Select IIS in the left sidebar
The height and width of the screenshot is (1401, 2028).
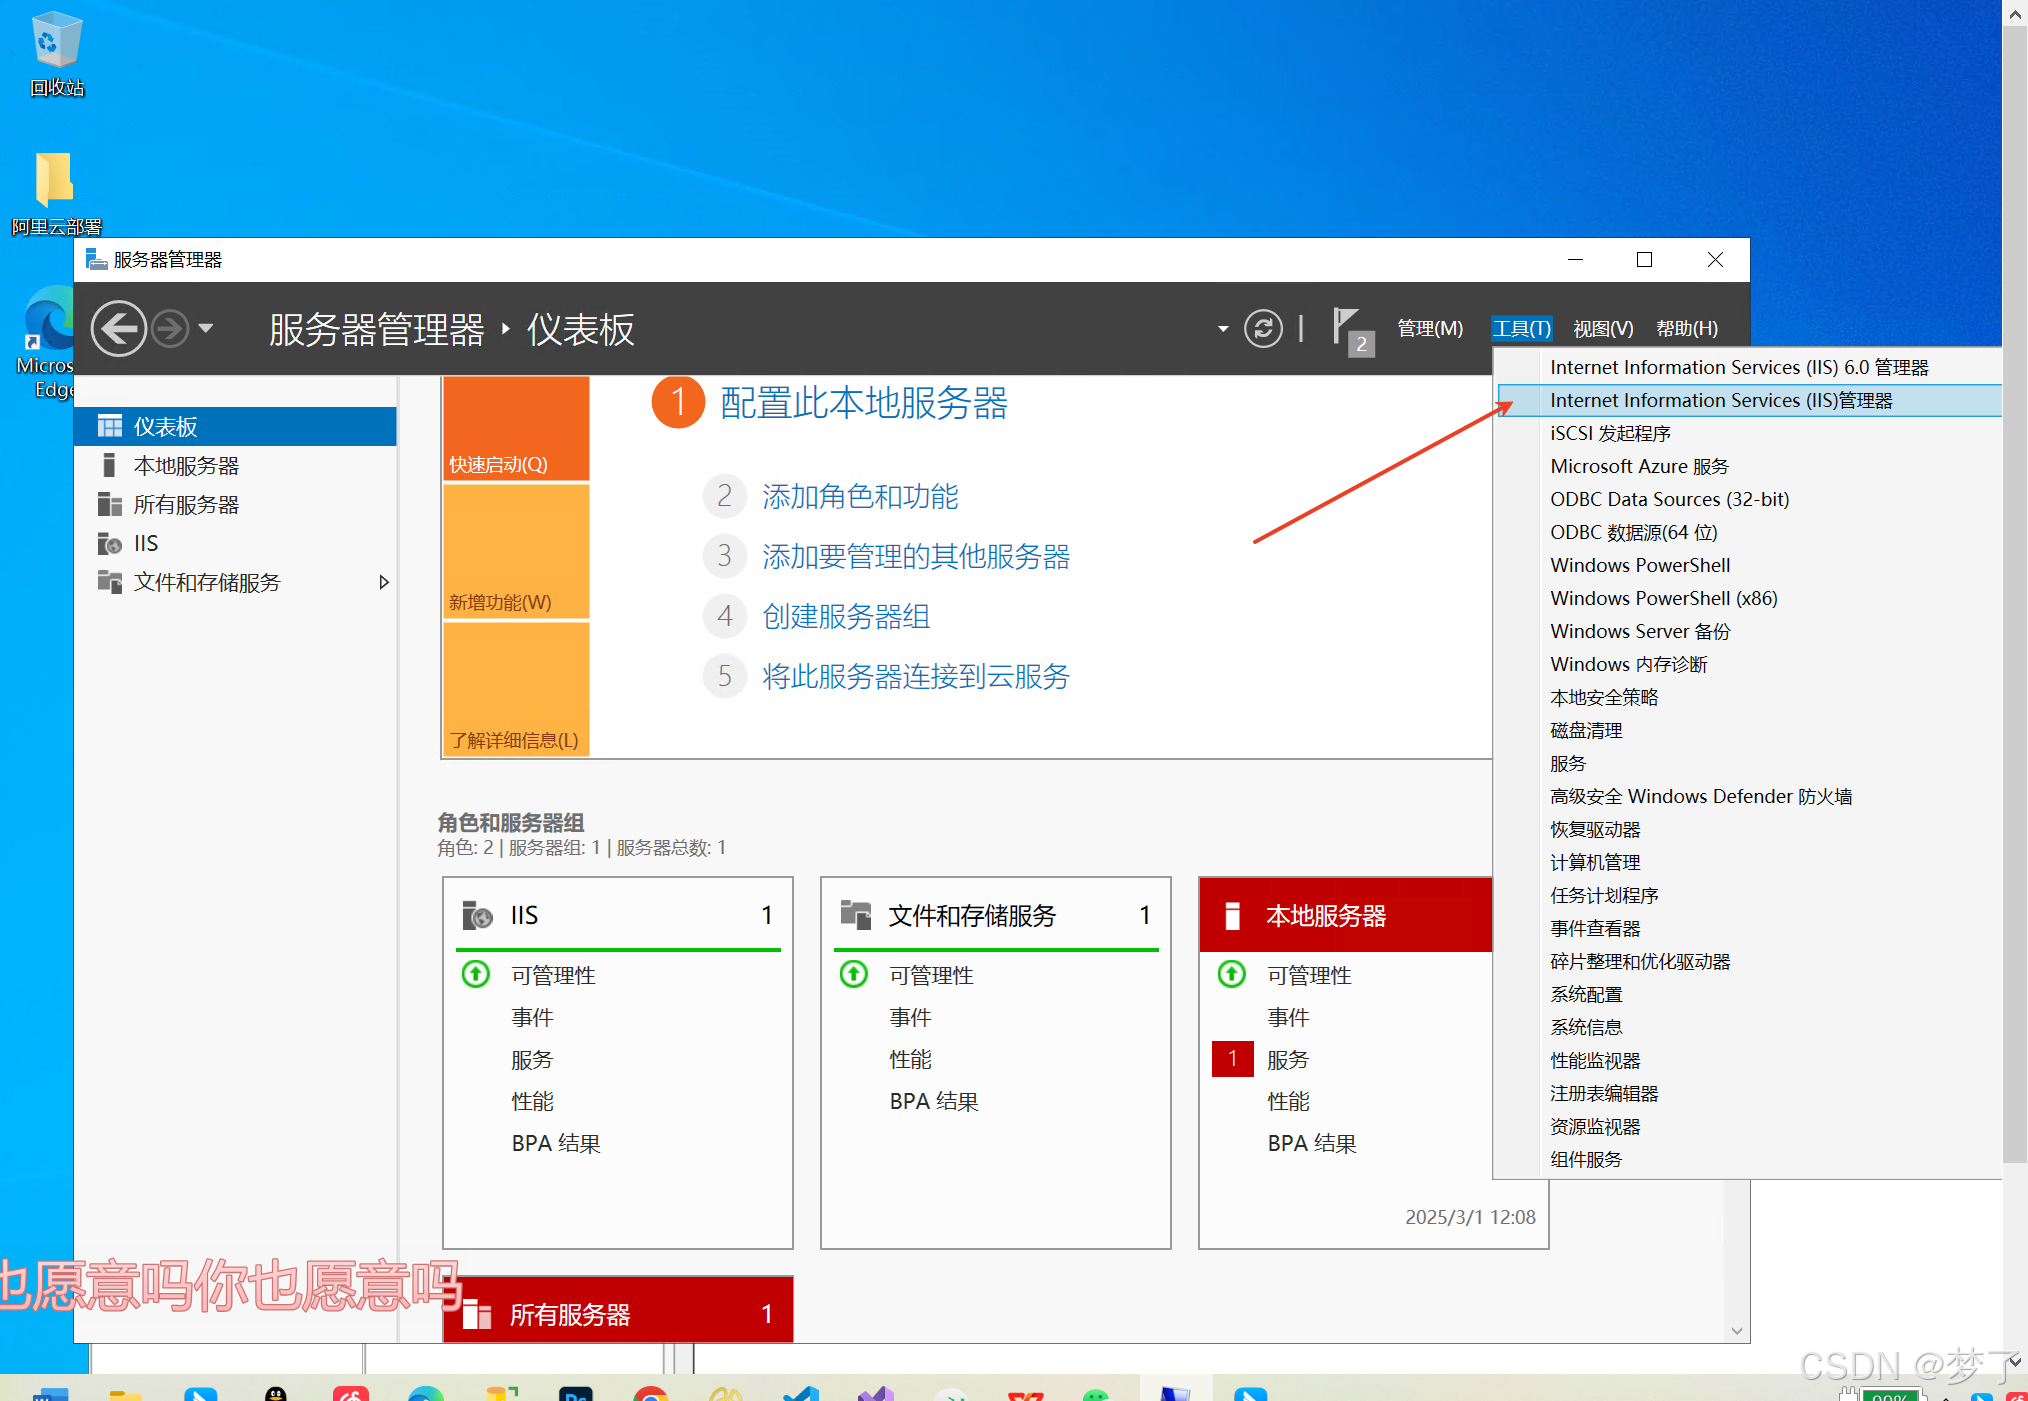pyautogui.click(x=146, y=543)
